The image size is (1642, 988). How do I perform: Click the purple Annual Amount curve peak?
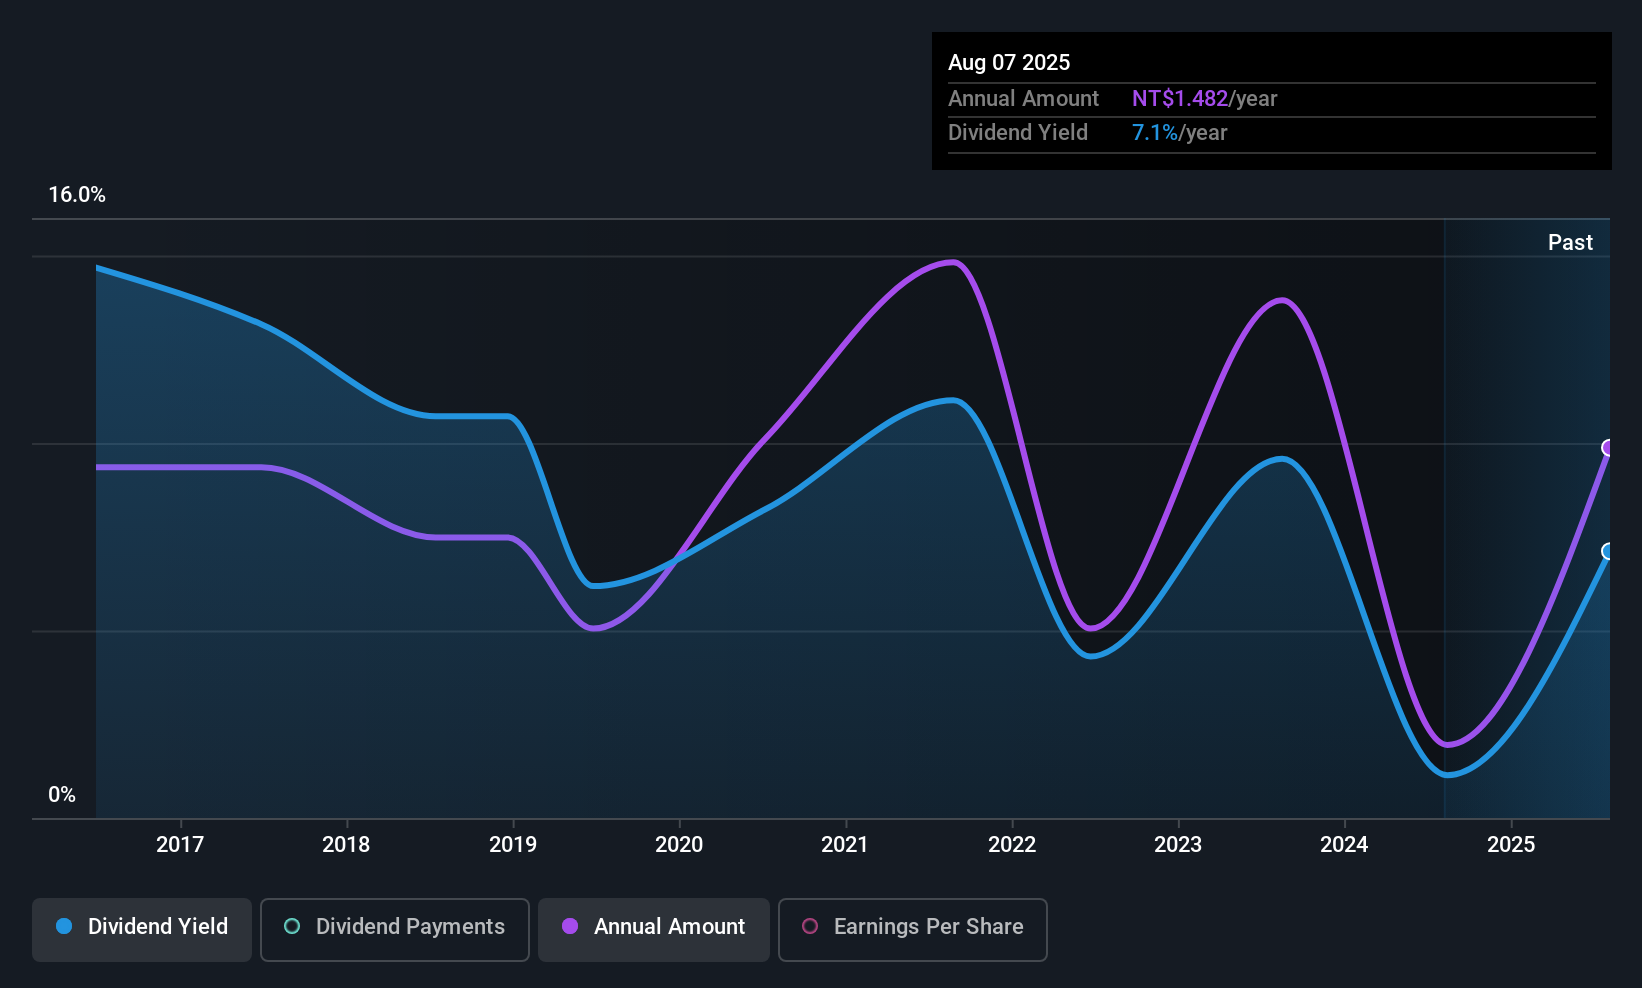click(x=952, y=262)
